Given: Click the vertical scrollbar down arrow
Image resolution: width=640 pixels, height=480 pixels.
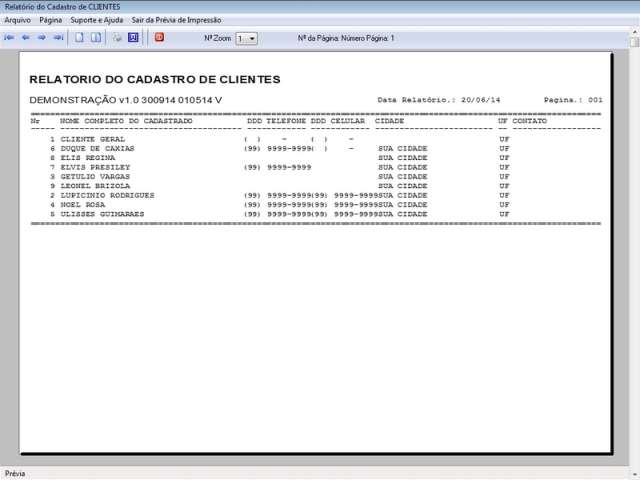Looking at the screenshot, I should [634, 462].
